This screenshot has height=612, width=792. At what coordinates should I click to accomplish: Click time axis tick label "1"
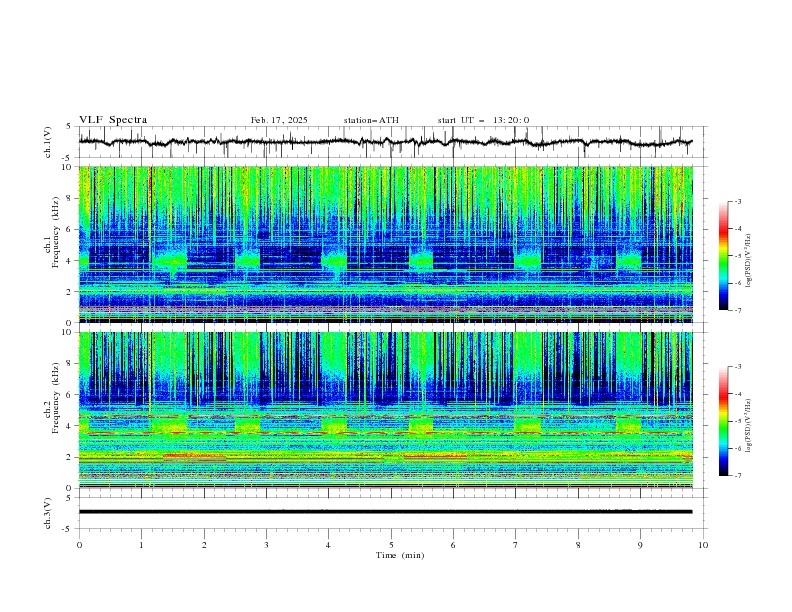(x=142, y=545)
